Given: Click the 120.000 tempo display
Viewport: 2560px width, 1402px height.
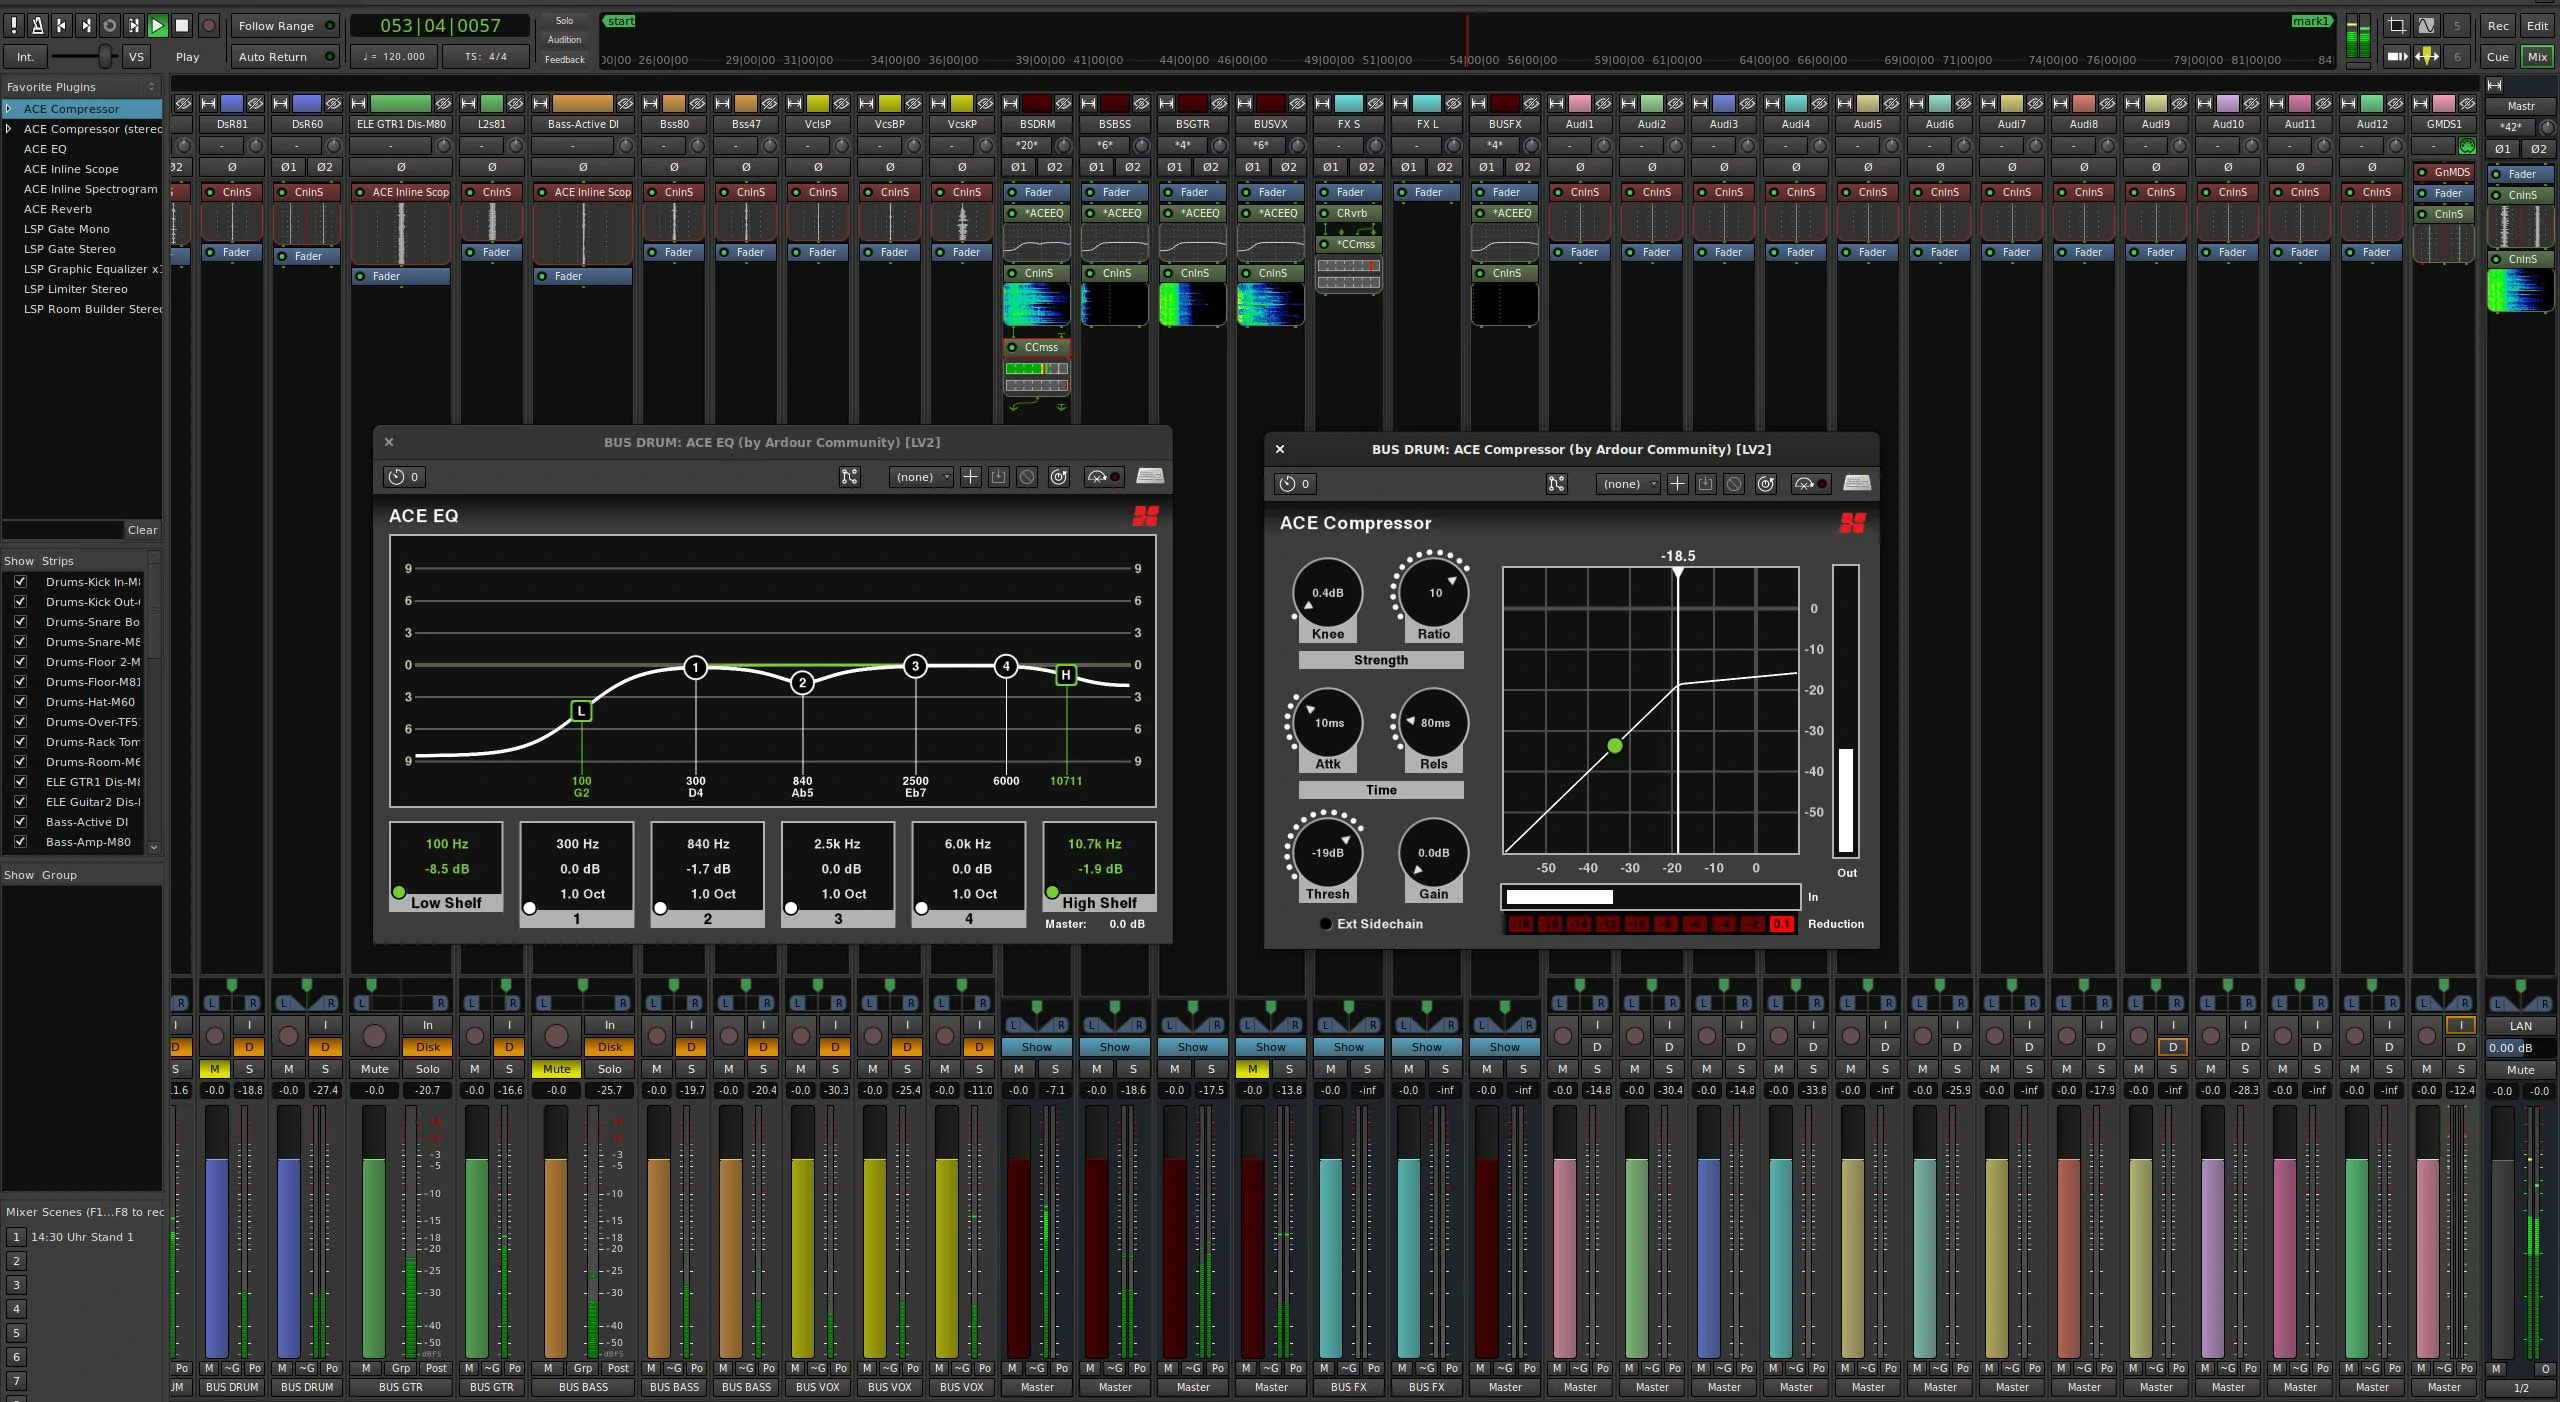Looking at the screenshot, I should (395, 56).
